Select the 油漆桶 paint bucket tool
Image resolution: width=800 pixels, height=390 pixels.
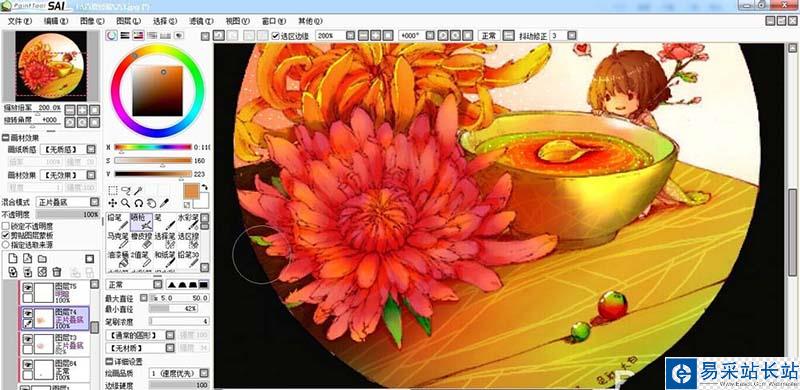coord(118,259)
